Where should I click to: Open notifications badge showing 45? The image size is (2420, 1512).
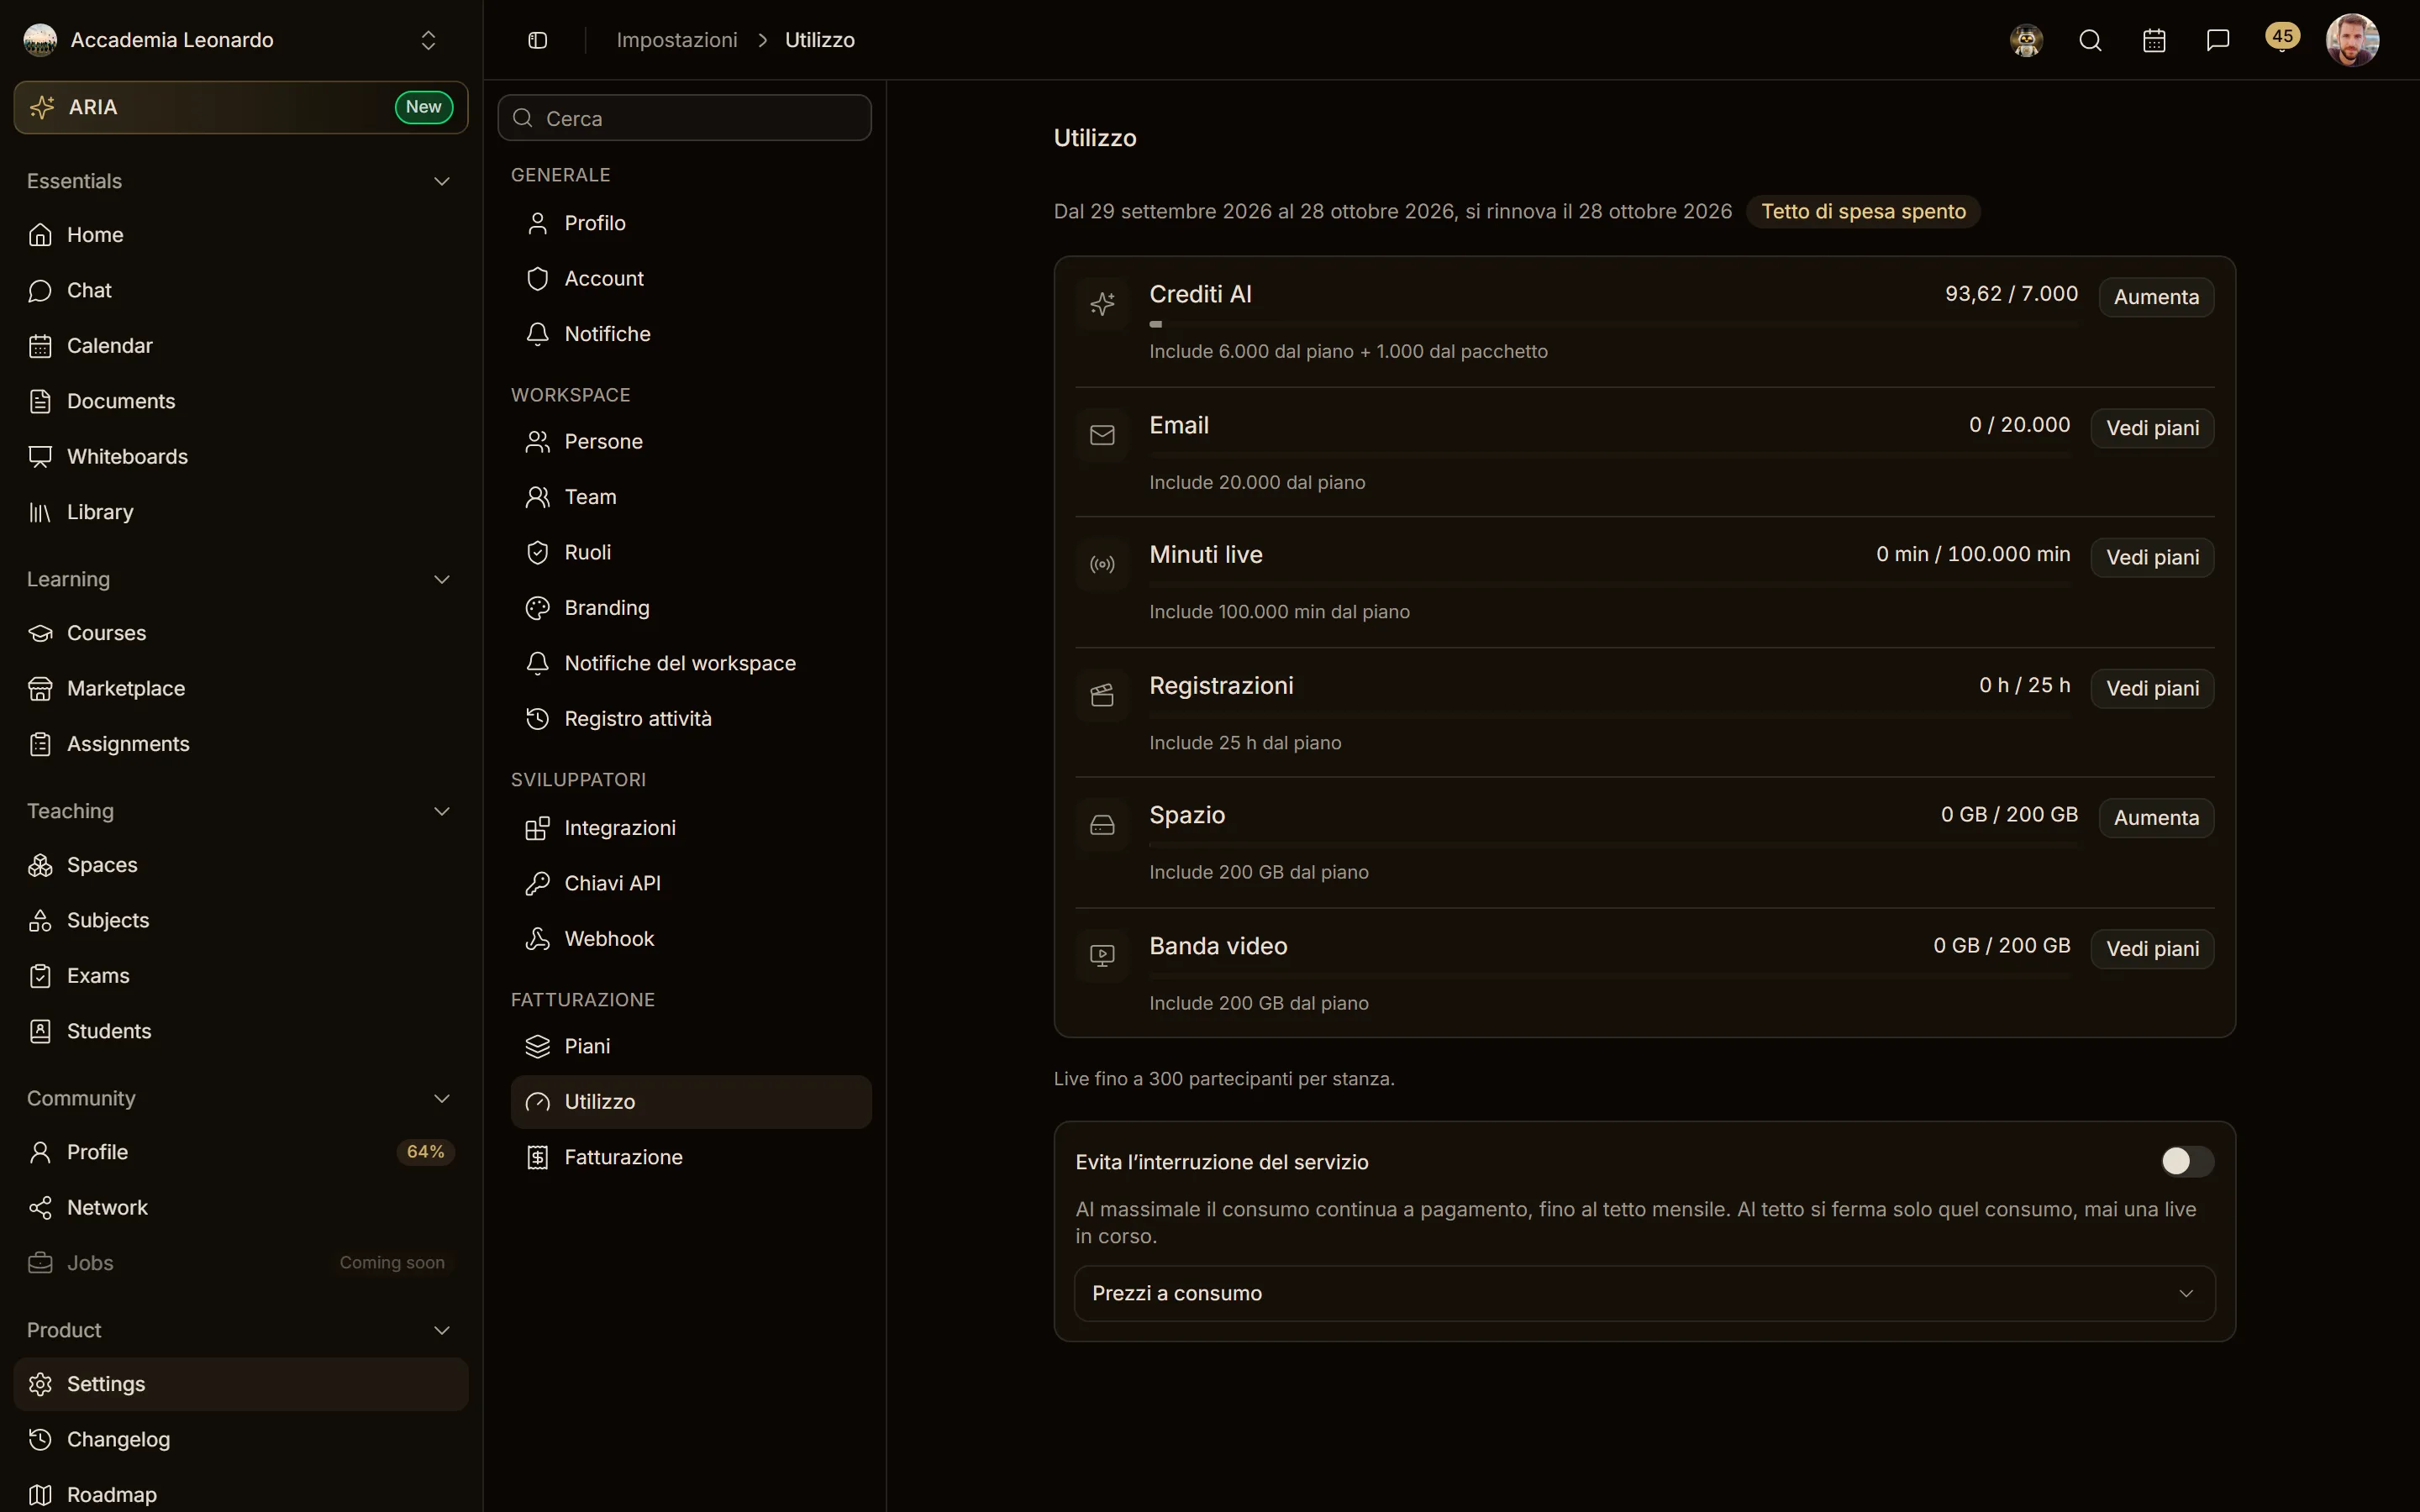pos(2282,37)
